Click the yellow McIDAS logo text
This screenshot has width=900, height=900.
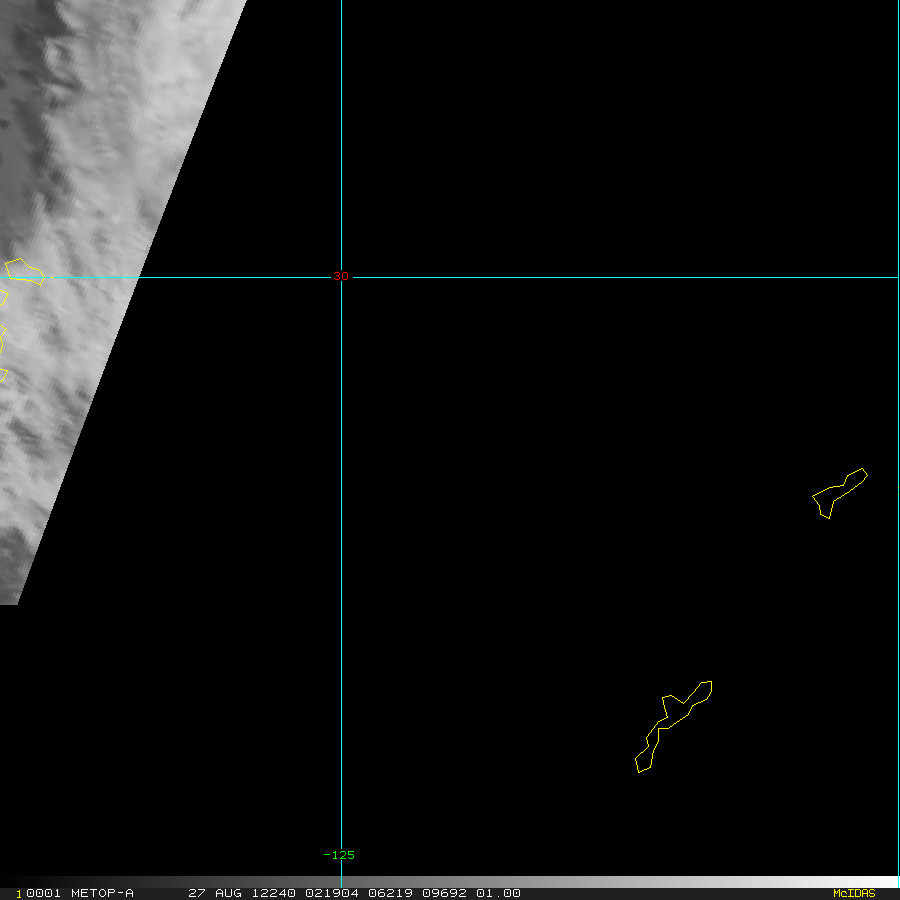(x=853, y=893)
